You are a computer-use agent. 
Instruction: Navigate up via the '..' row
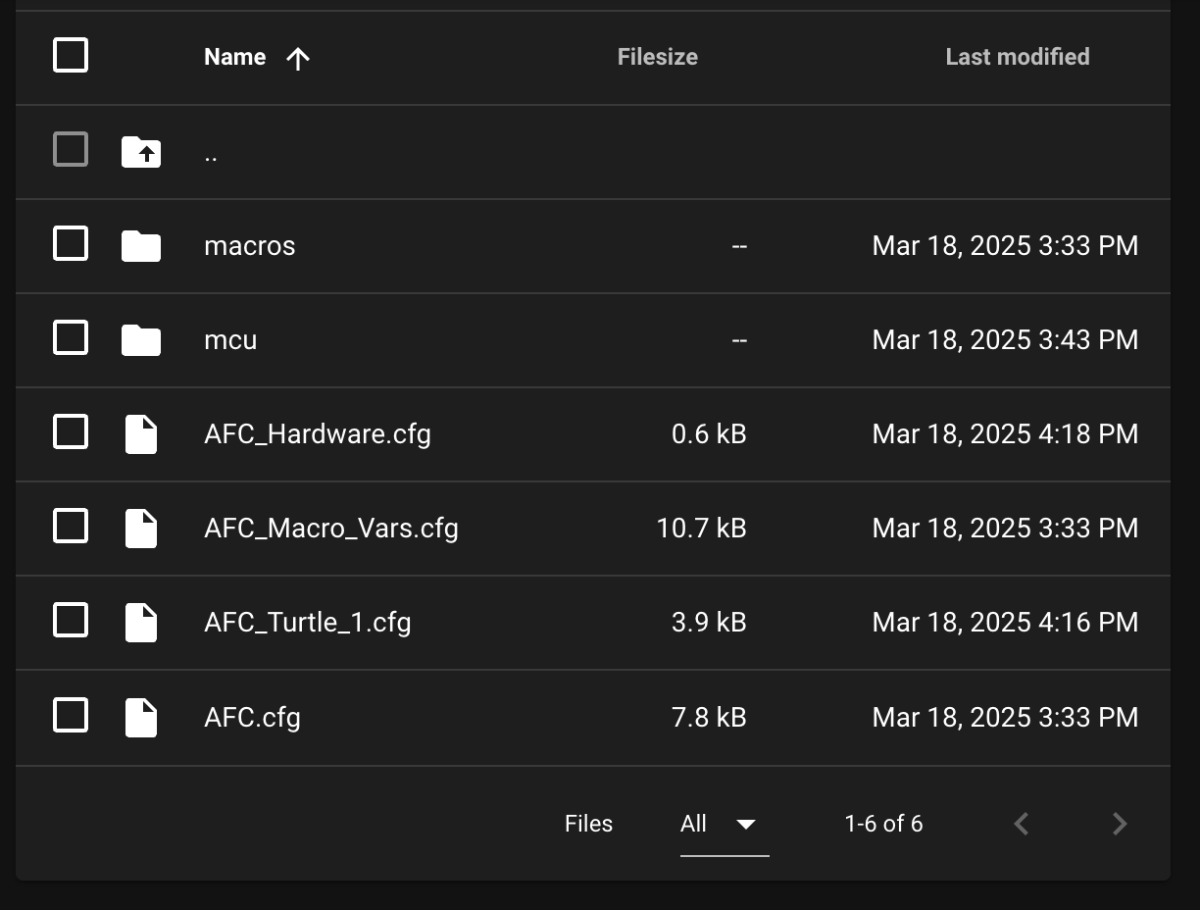coord(211,154)
